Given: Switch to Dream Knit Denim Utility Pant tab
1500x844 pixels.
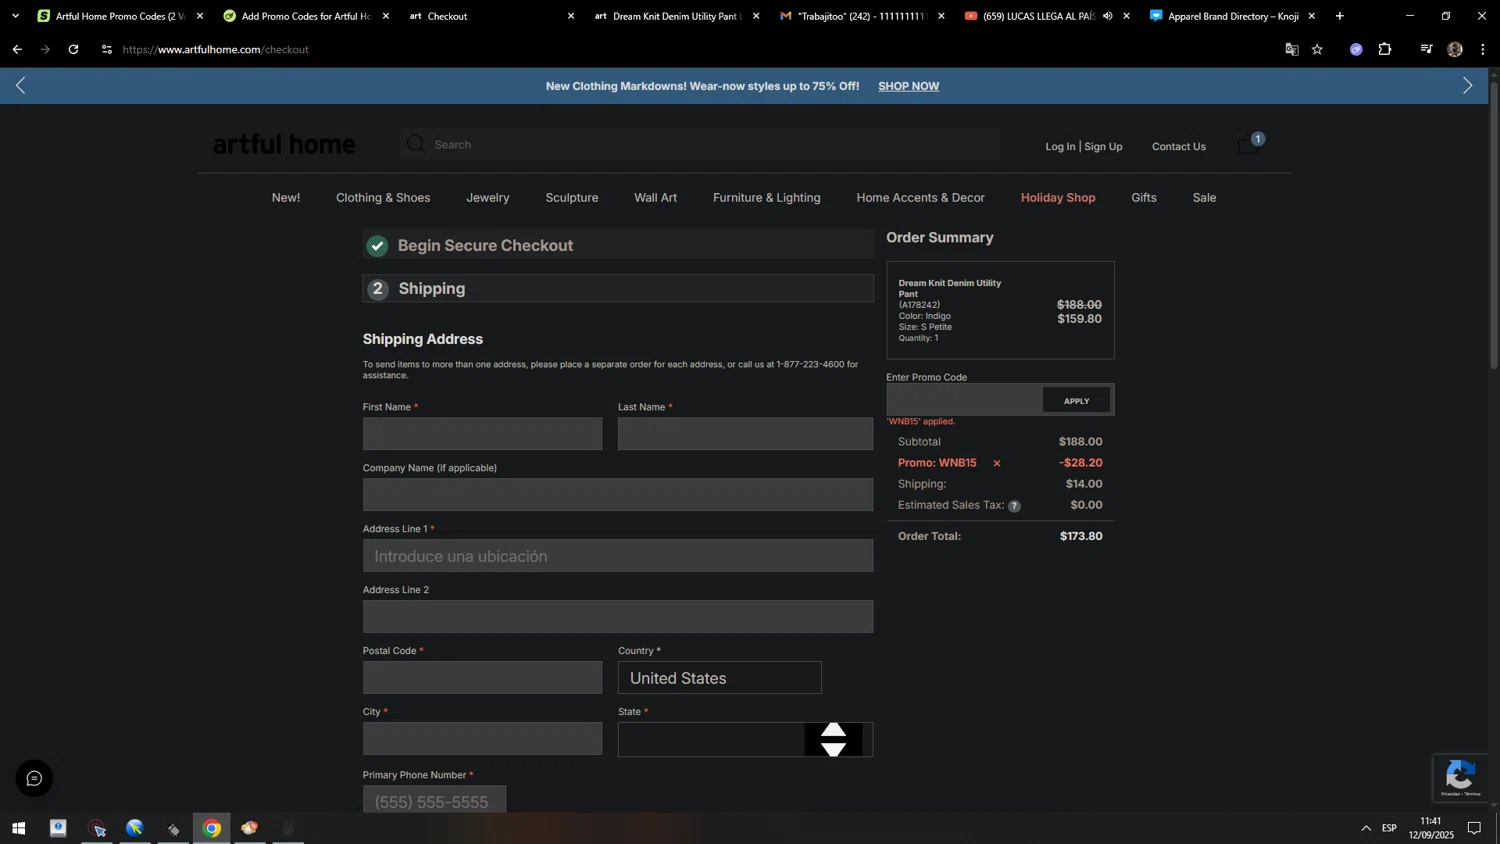Looking at the screenshot, I should 677,16.
